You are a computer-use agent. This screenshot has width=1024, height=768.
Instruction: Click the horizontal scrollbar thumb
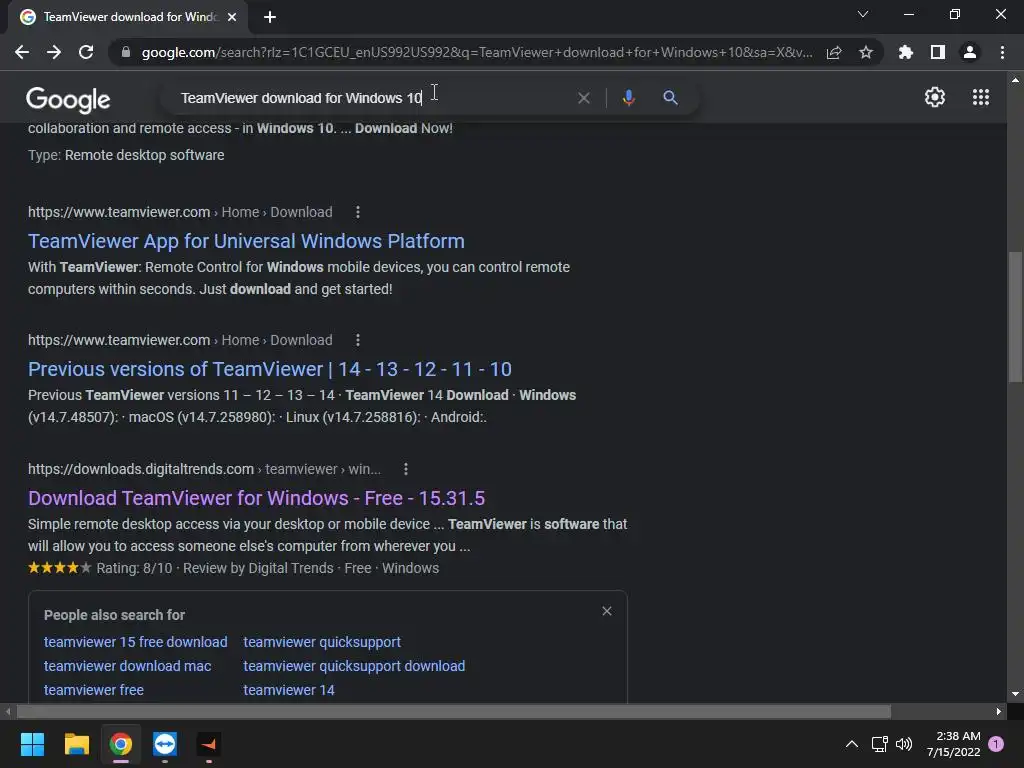[x=453, y=711]
